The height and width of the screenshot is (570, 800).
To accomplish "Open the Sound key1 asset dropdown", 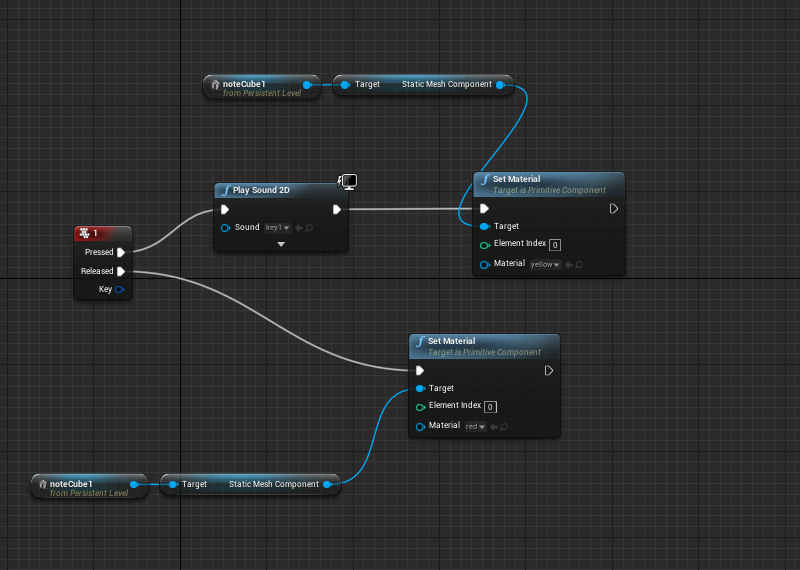I will [x=277, y=228].
